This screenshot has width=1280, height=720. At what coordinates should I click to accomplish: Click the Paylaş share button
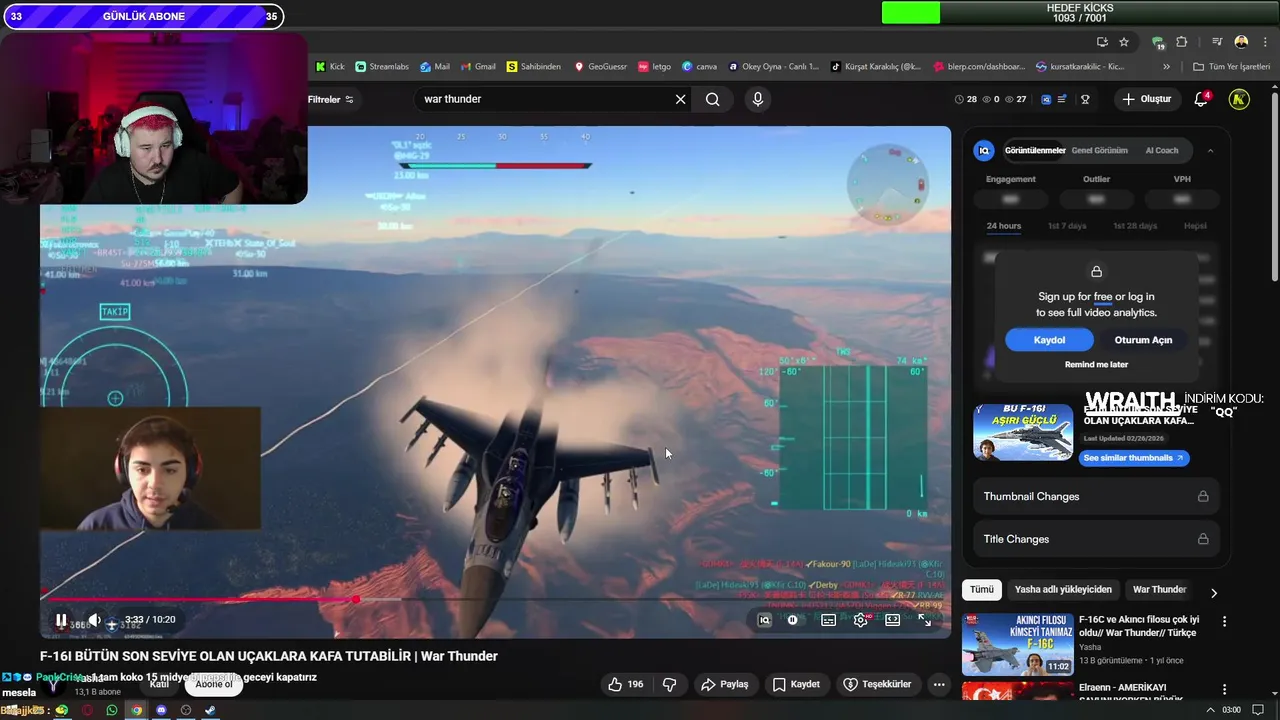coord(725,684)
